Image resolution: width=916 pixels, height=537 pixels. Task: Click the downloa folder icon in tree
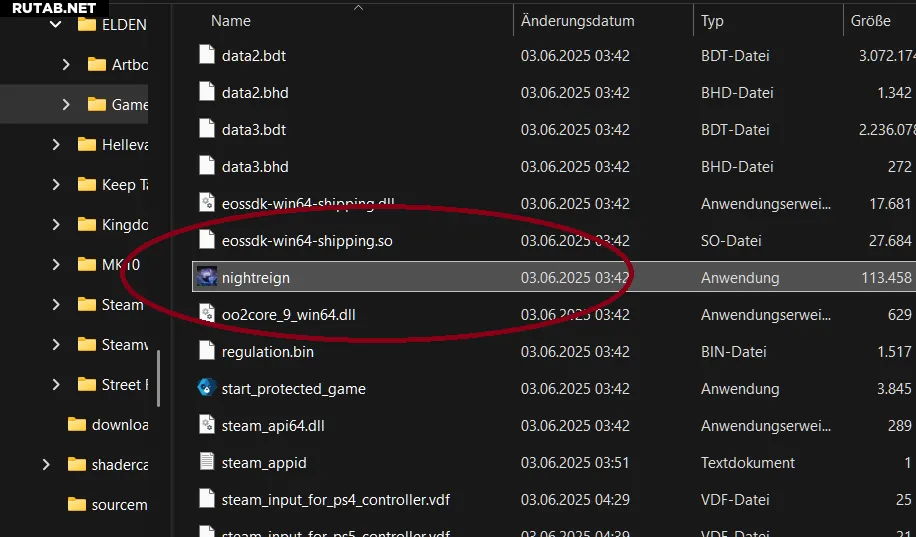[77, 424]
